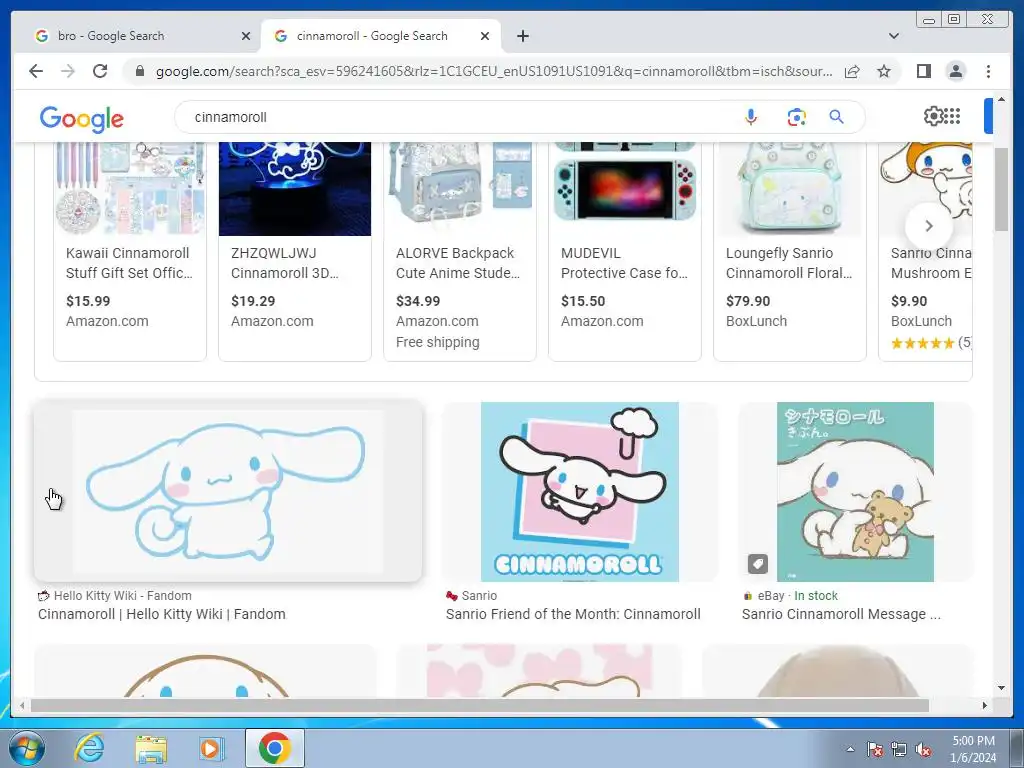Image resolution: width=1024 pixels, height=768 pixels.
Task: Open File Explorer from taskbar
Action: point(151,748)
